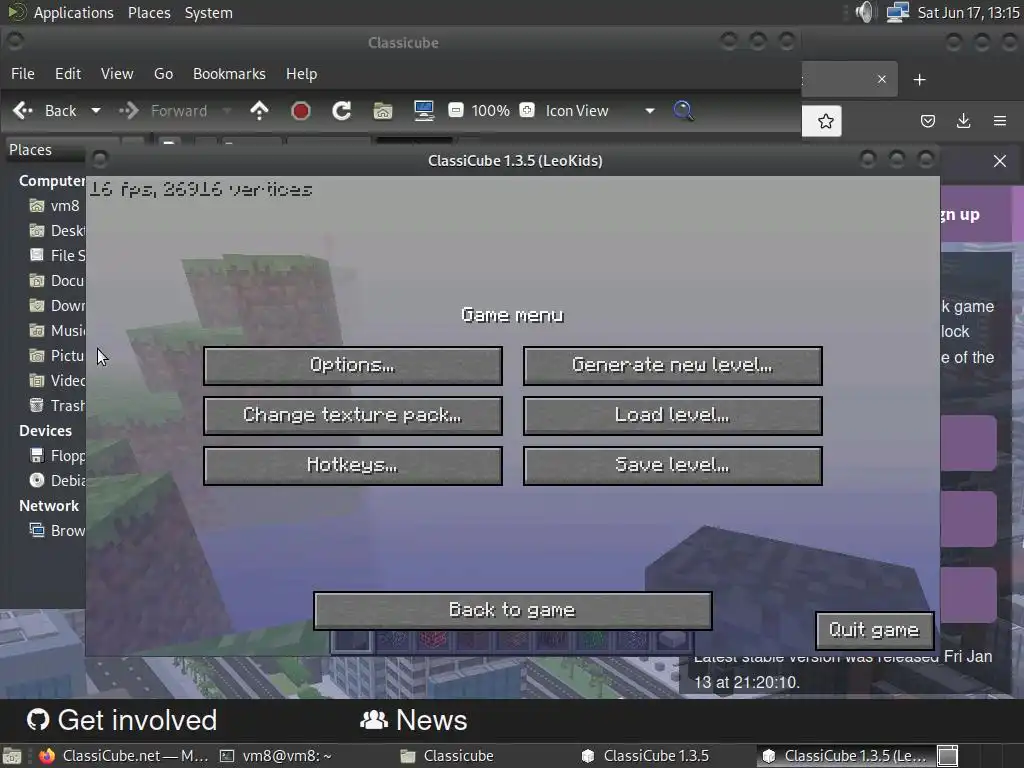Screen dimensions: 1024x768
Task: Open the Places menu in top panel
Action: click(149, 12)
